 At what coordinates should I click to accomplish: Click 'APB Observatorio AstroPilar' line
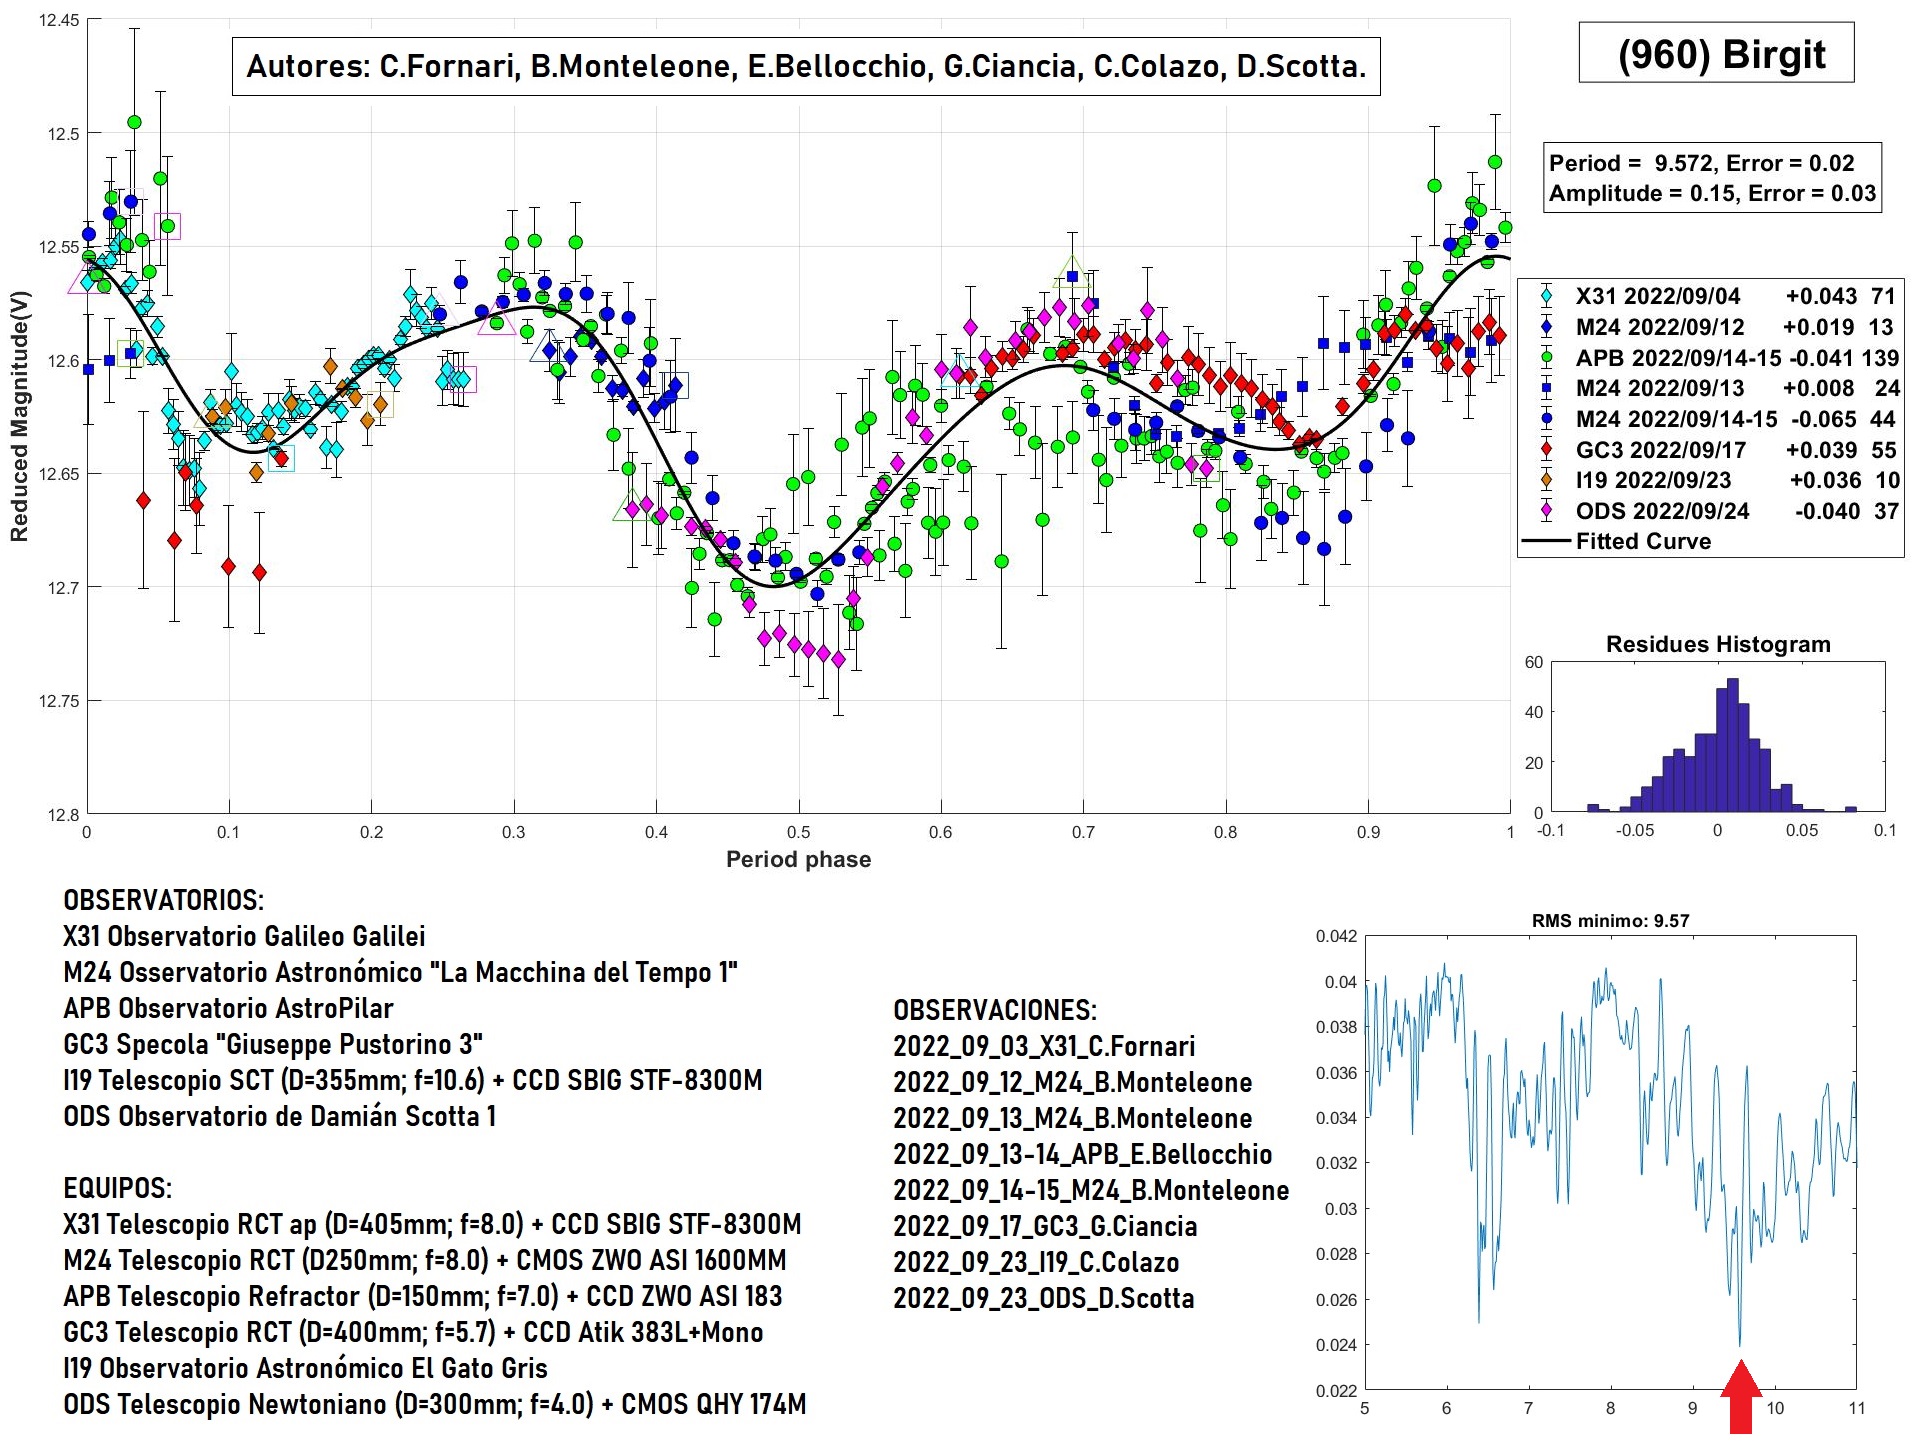point(228,1008)
